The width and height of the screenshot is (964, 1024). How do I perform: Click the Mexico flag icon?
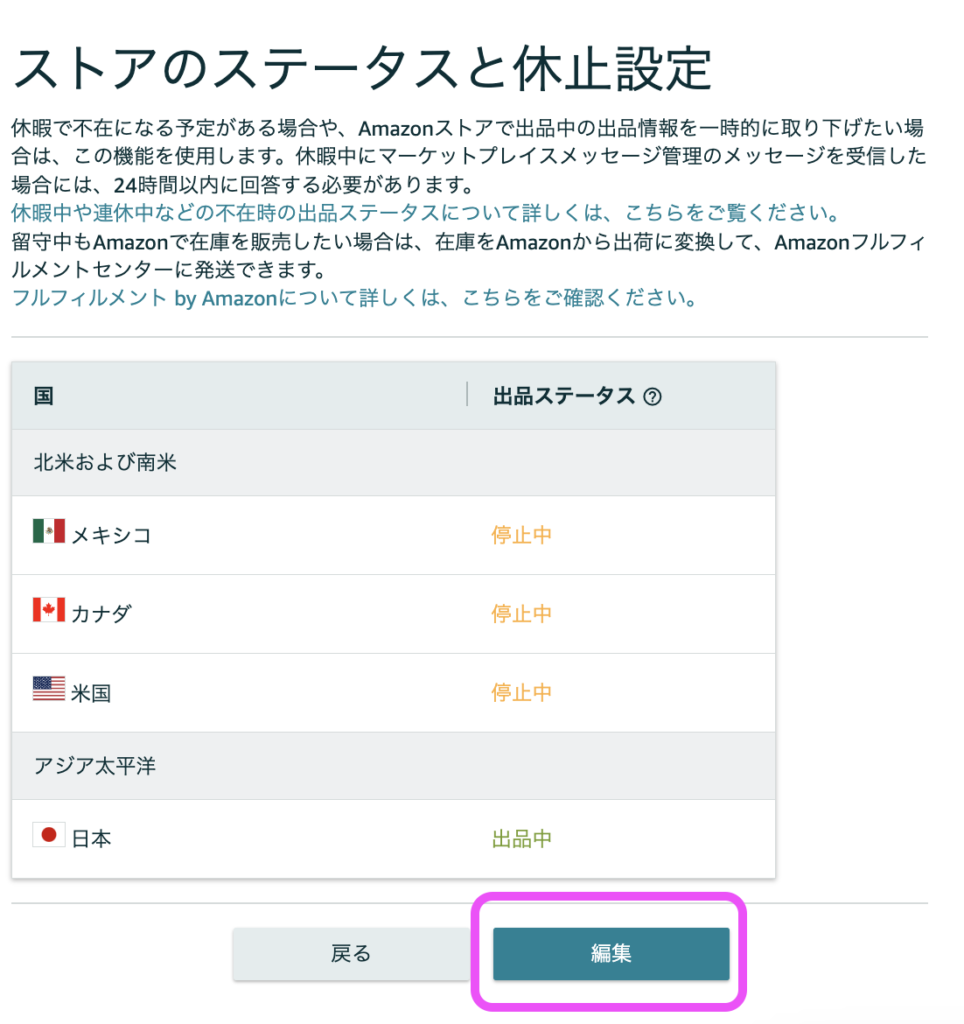coord(48,533)
